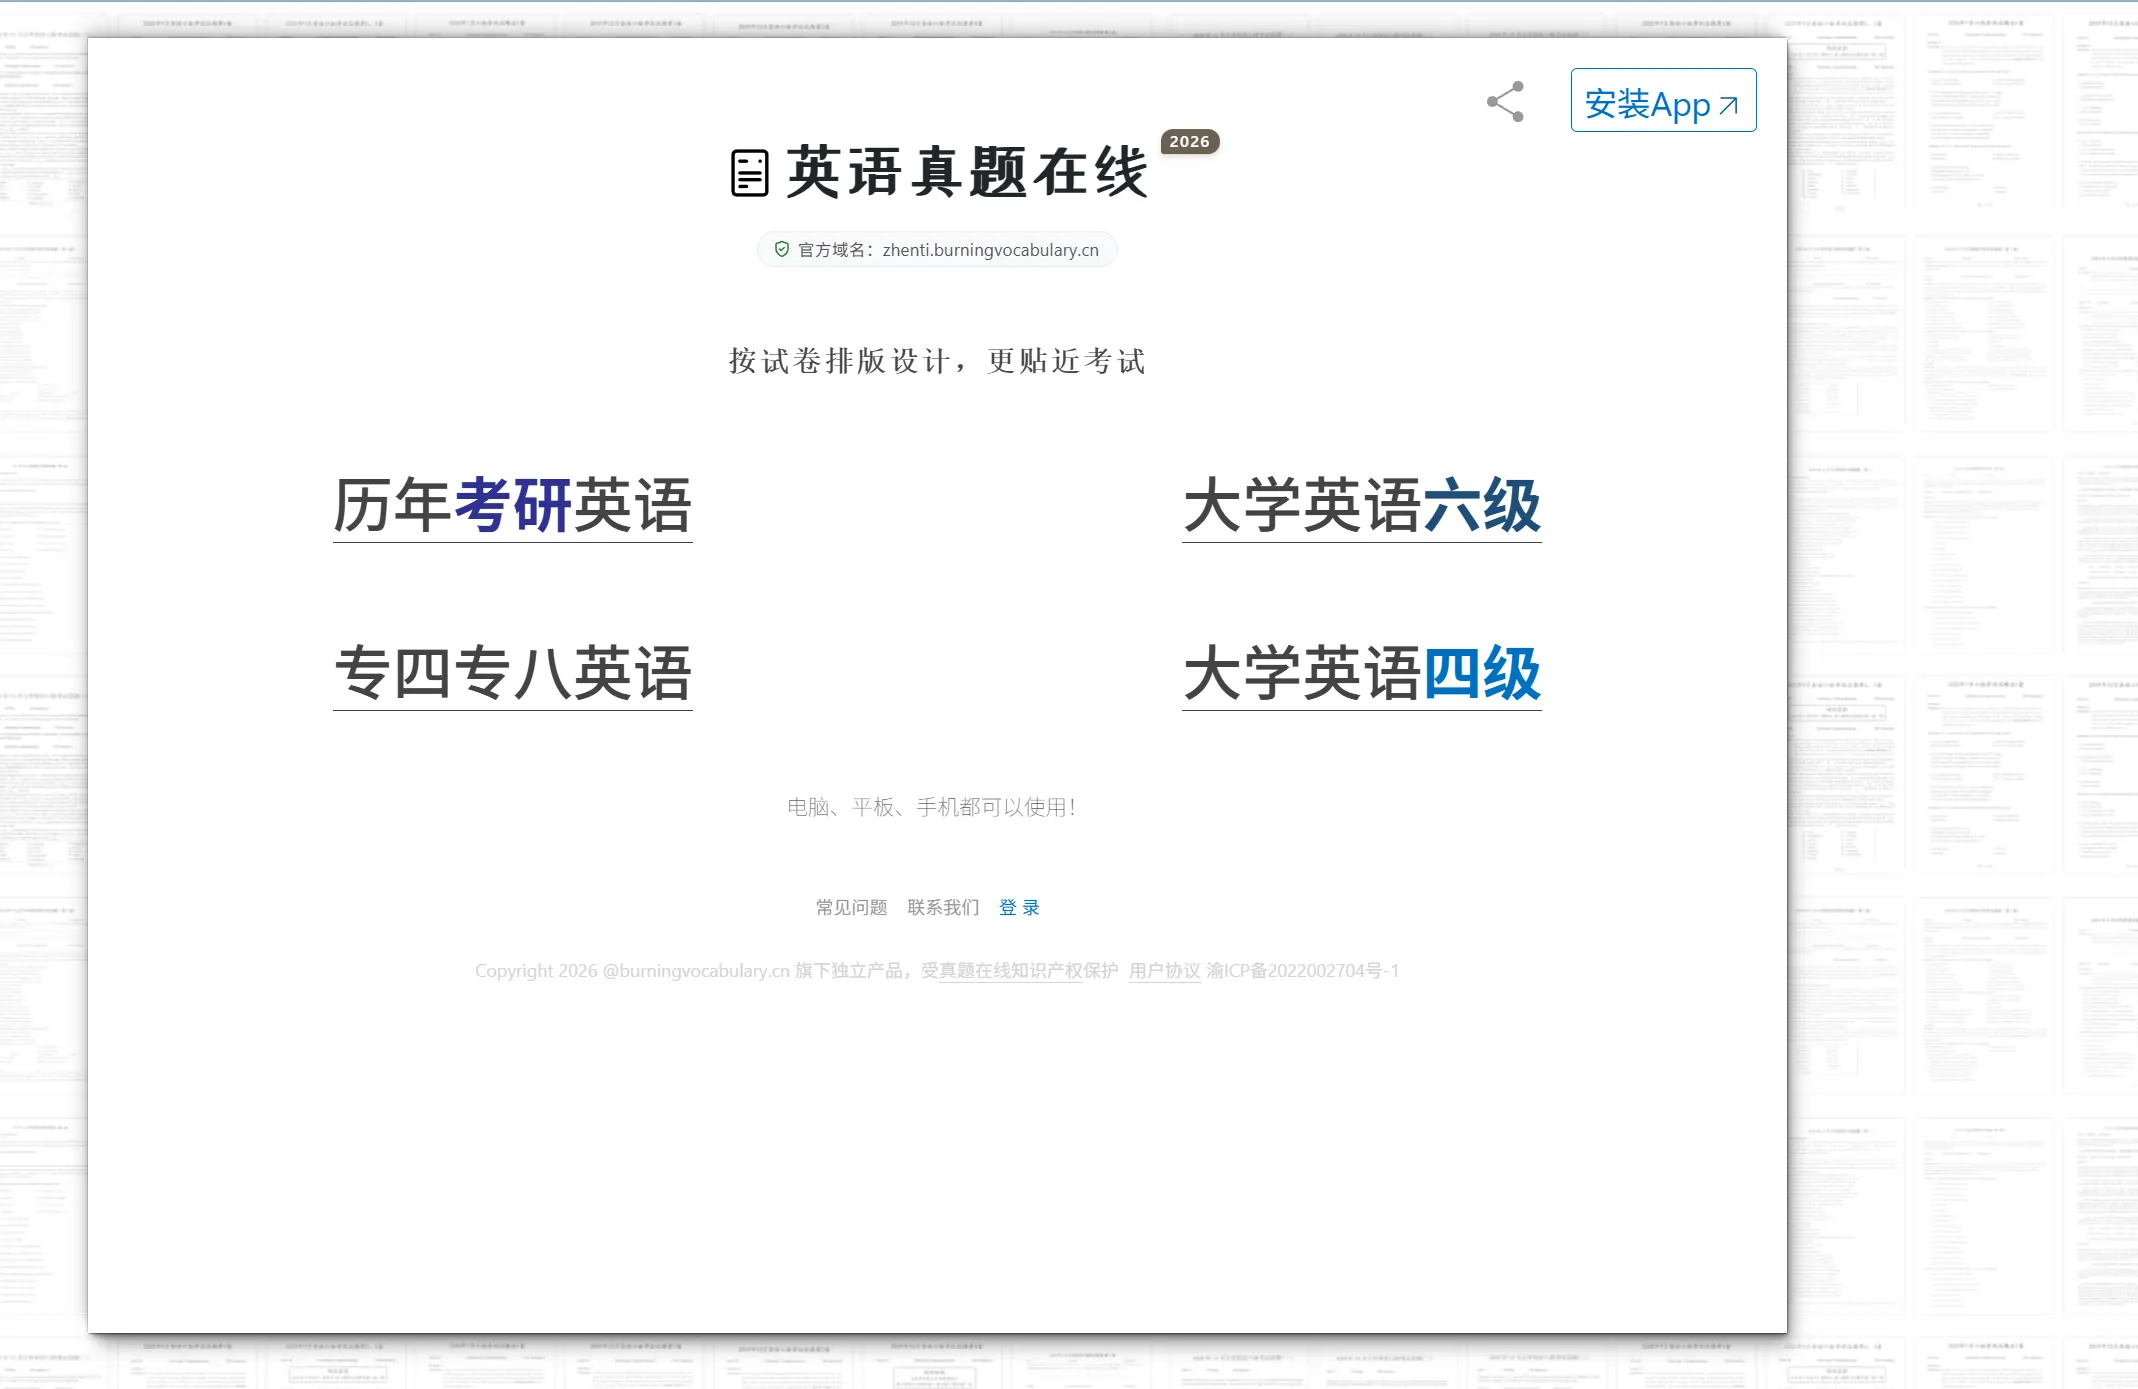This screenshot has width=2138, height=1389.
Task: Click the 2026 badge above the title
Action: 1188,141
